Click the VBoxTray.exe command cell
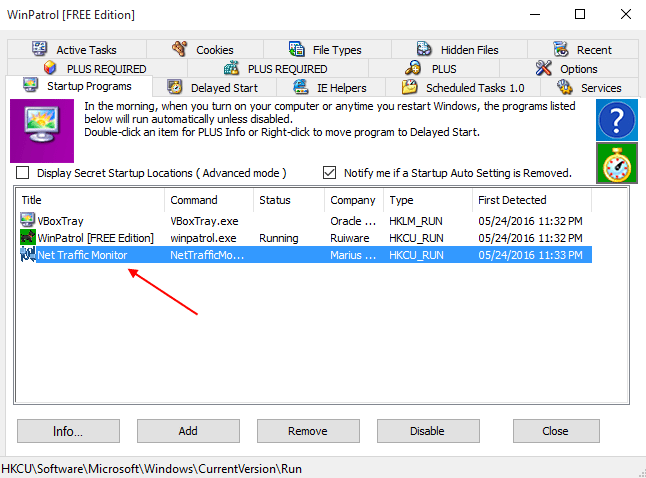 204,221
